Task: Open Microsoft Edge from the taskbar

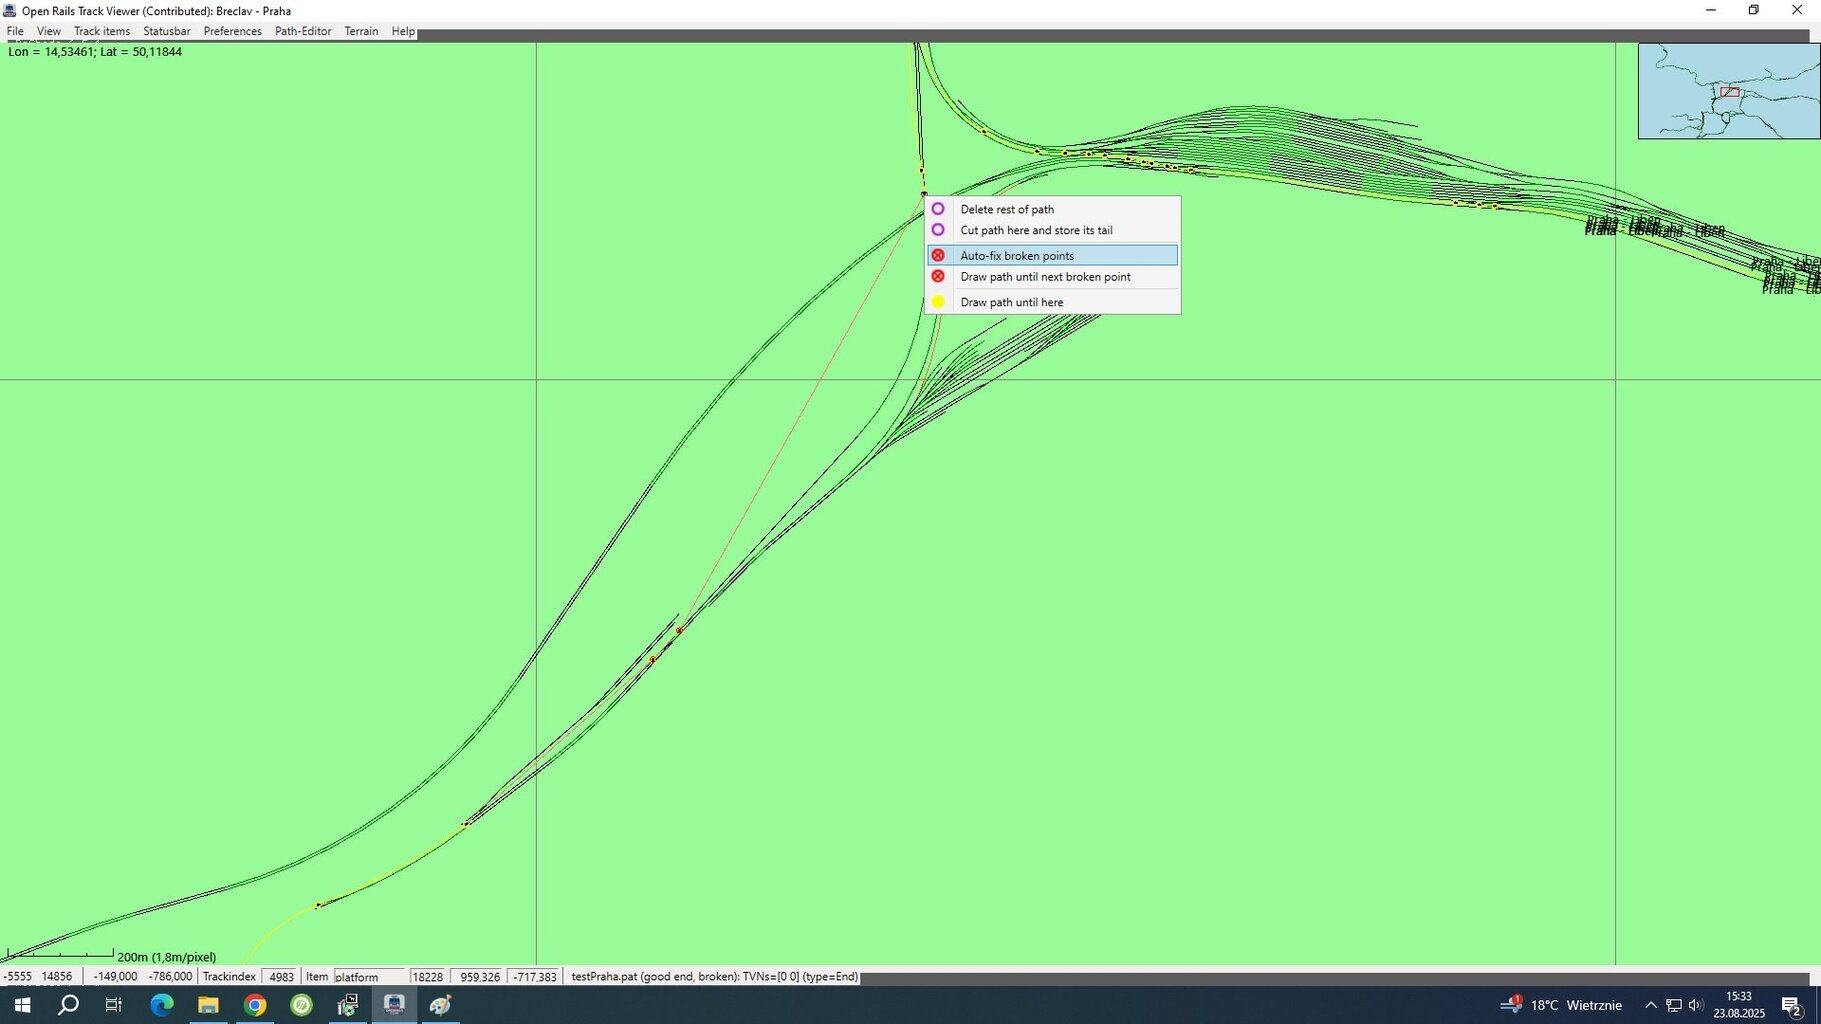Action: [161, 1005]
